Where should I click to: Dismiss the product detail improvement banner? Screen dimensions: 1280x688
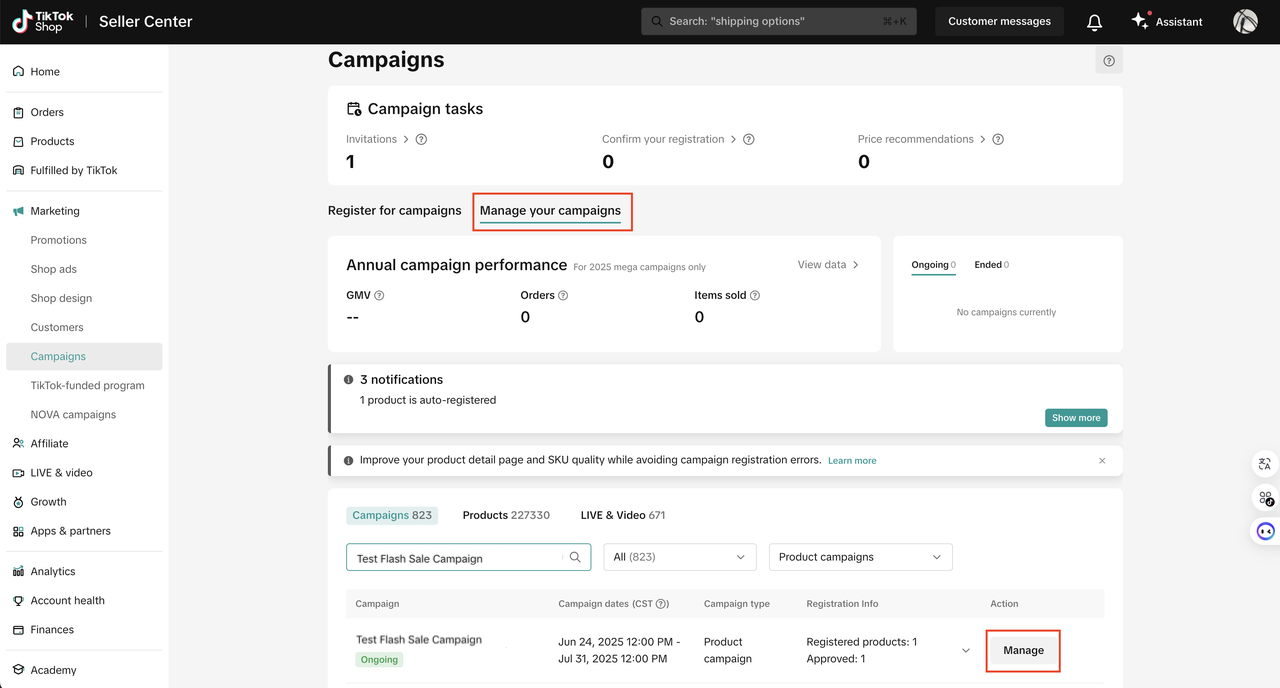coord(1102,461)
